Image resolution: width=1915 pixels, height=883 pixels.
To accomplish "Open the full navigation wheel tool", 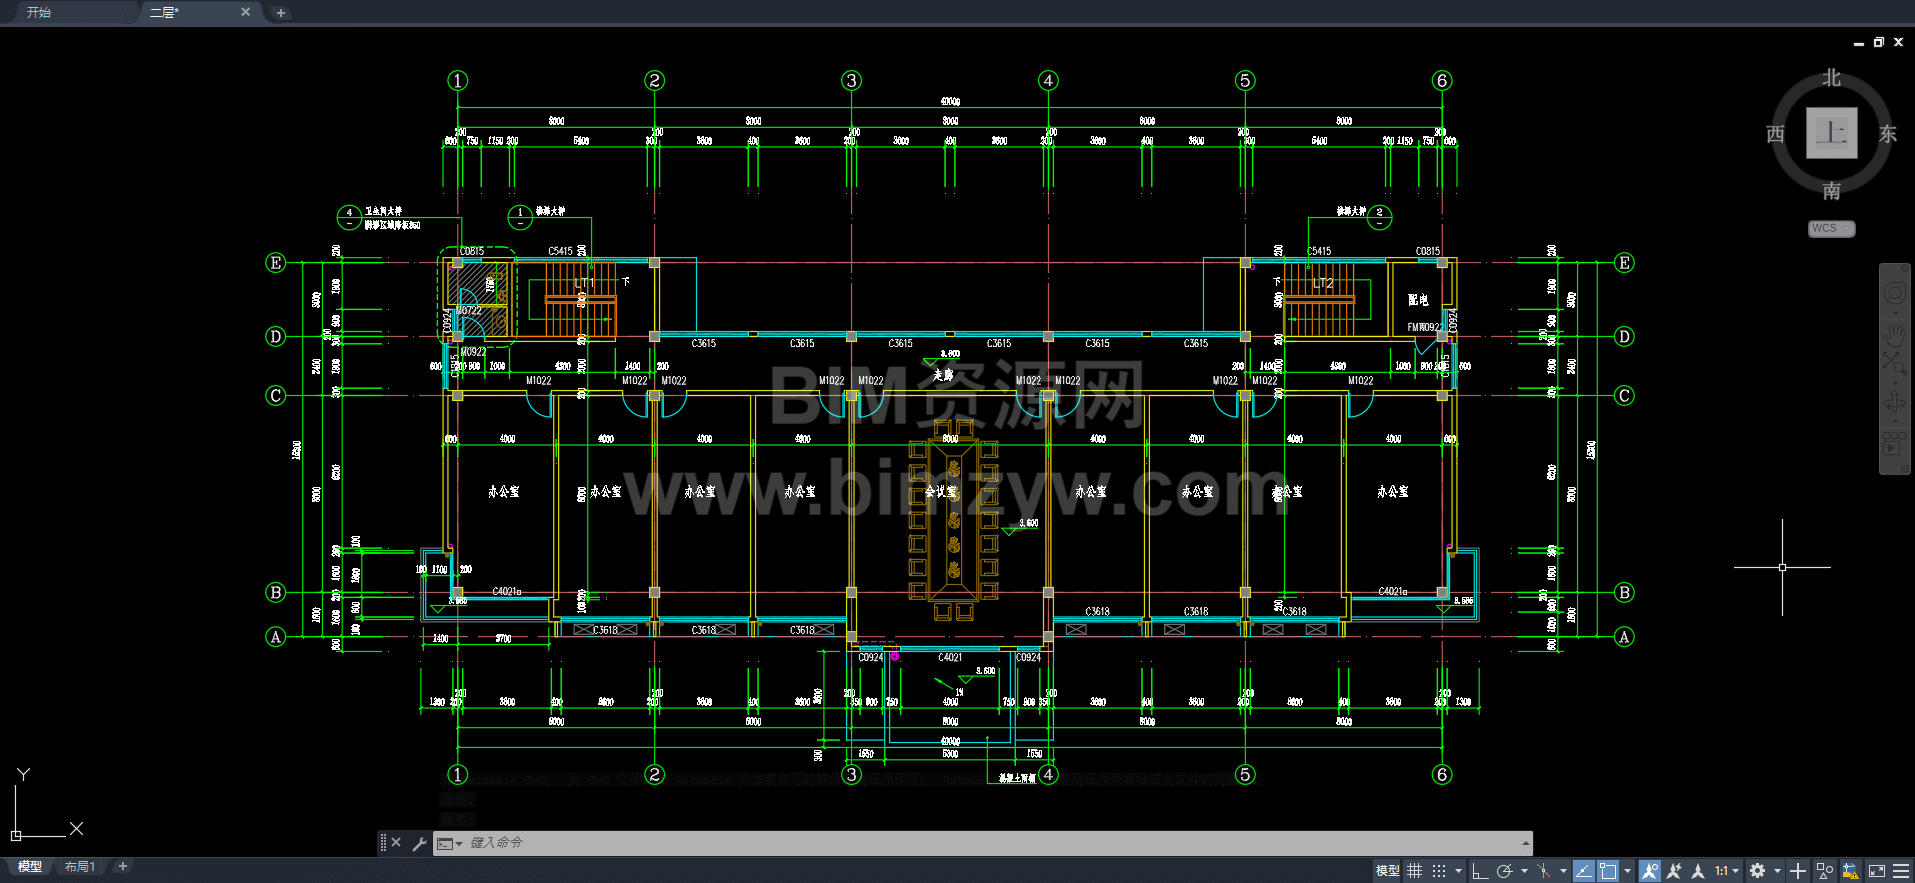I will coord(1894,294).
